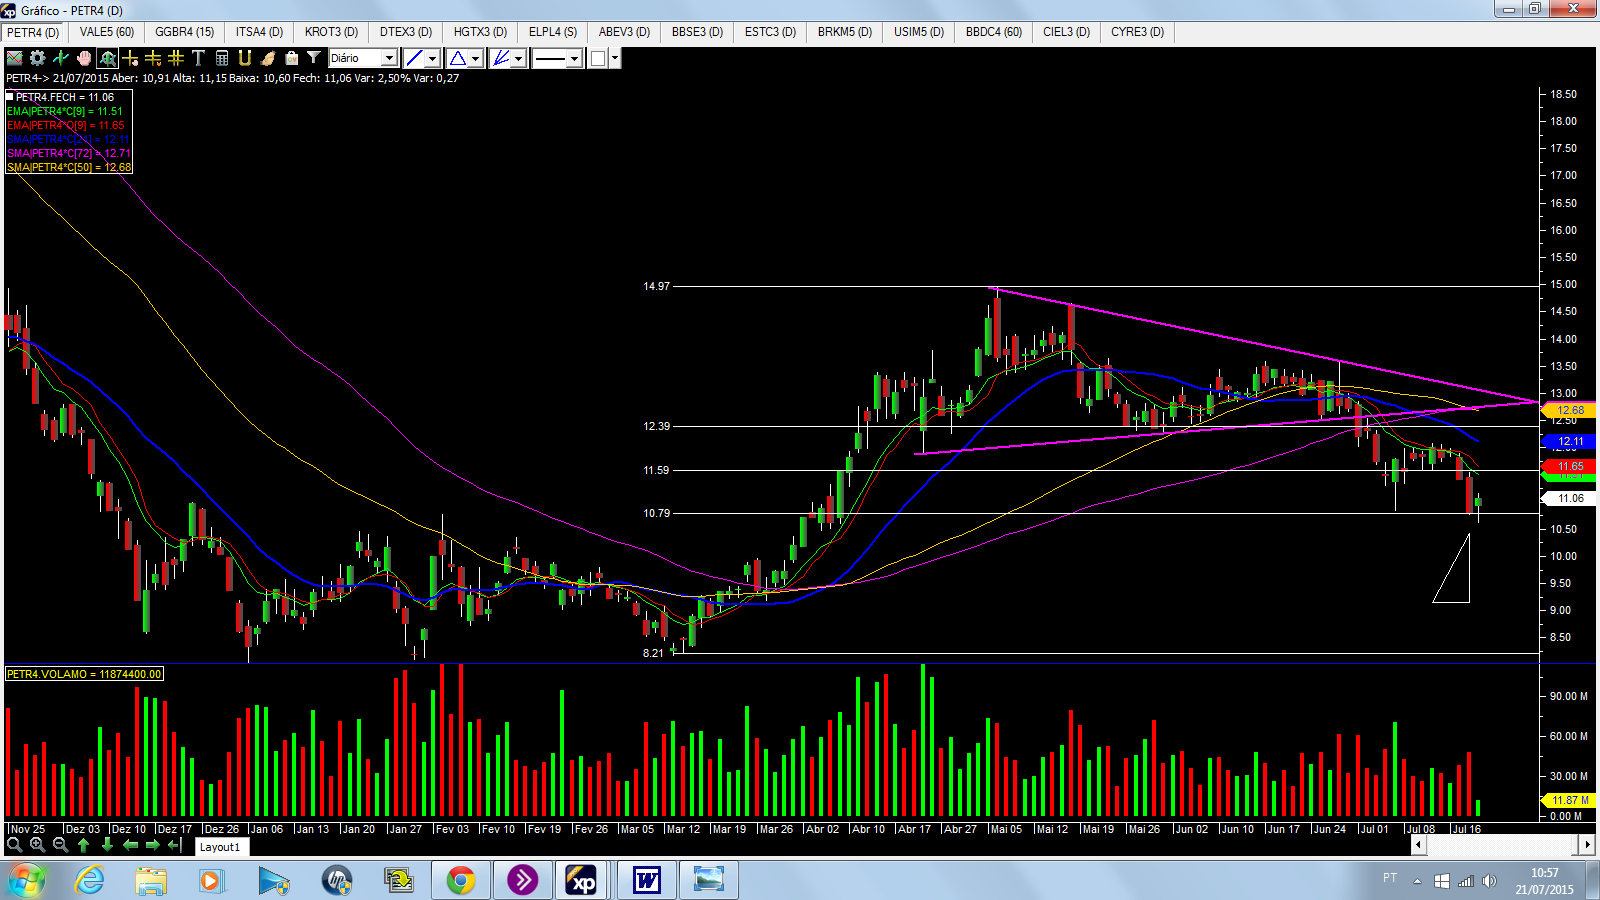Go to the USIM5 (D) tab
Screen dimensions: 1600x900
click(x=919, y=32)
